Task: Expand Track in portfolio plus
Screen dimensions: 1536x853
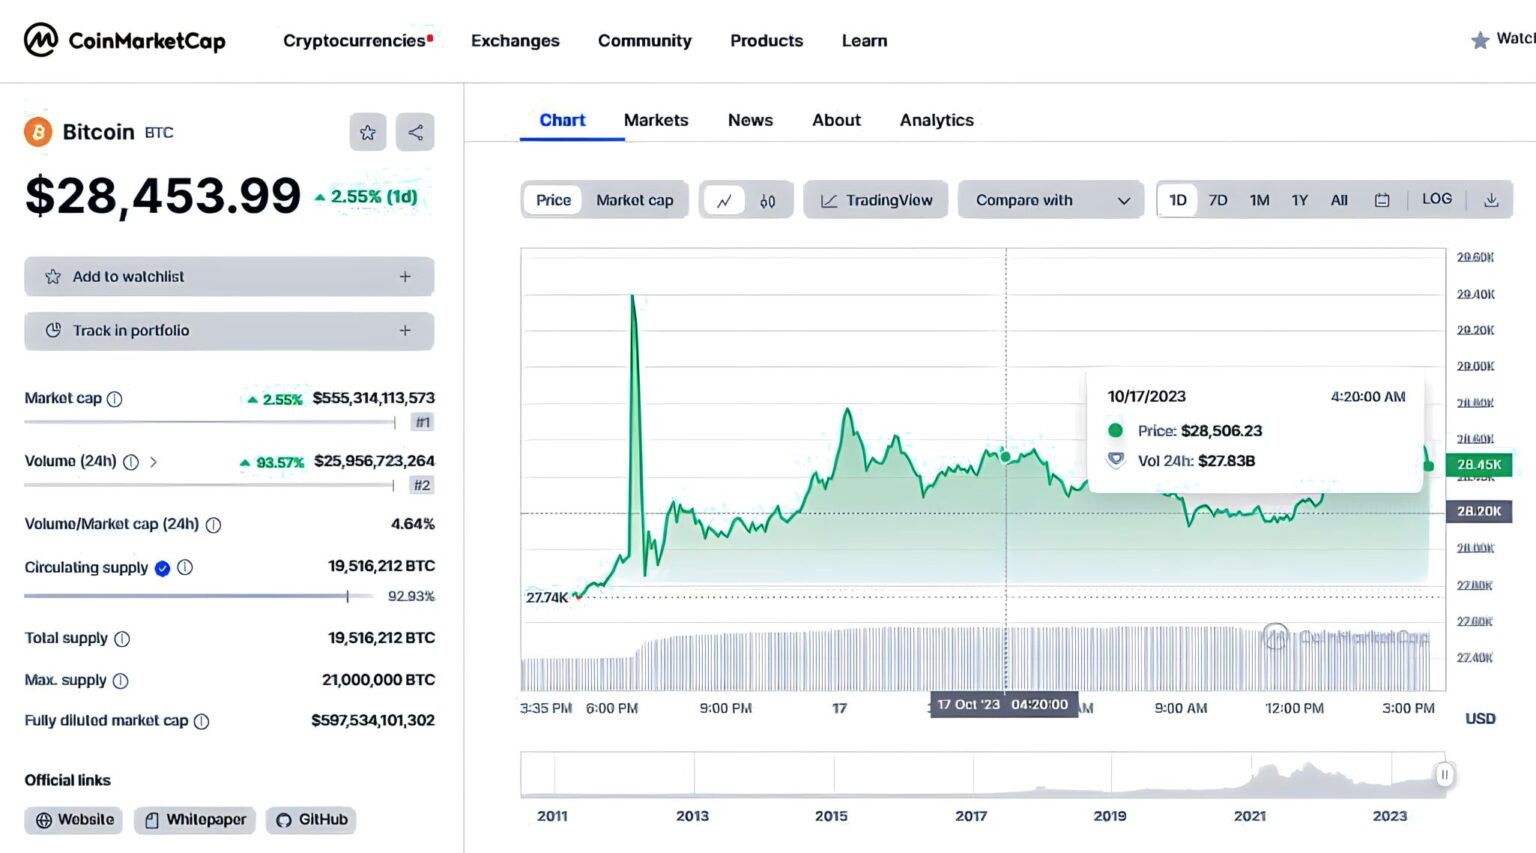Action: click(405, 331)
